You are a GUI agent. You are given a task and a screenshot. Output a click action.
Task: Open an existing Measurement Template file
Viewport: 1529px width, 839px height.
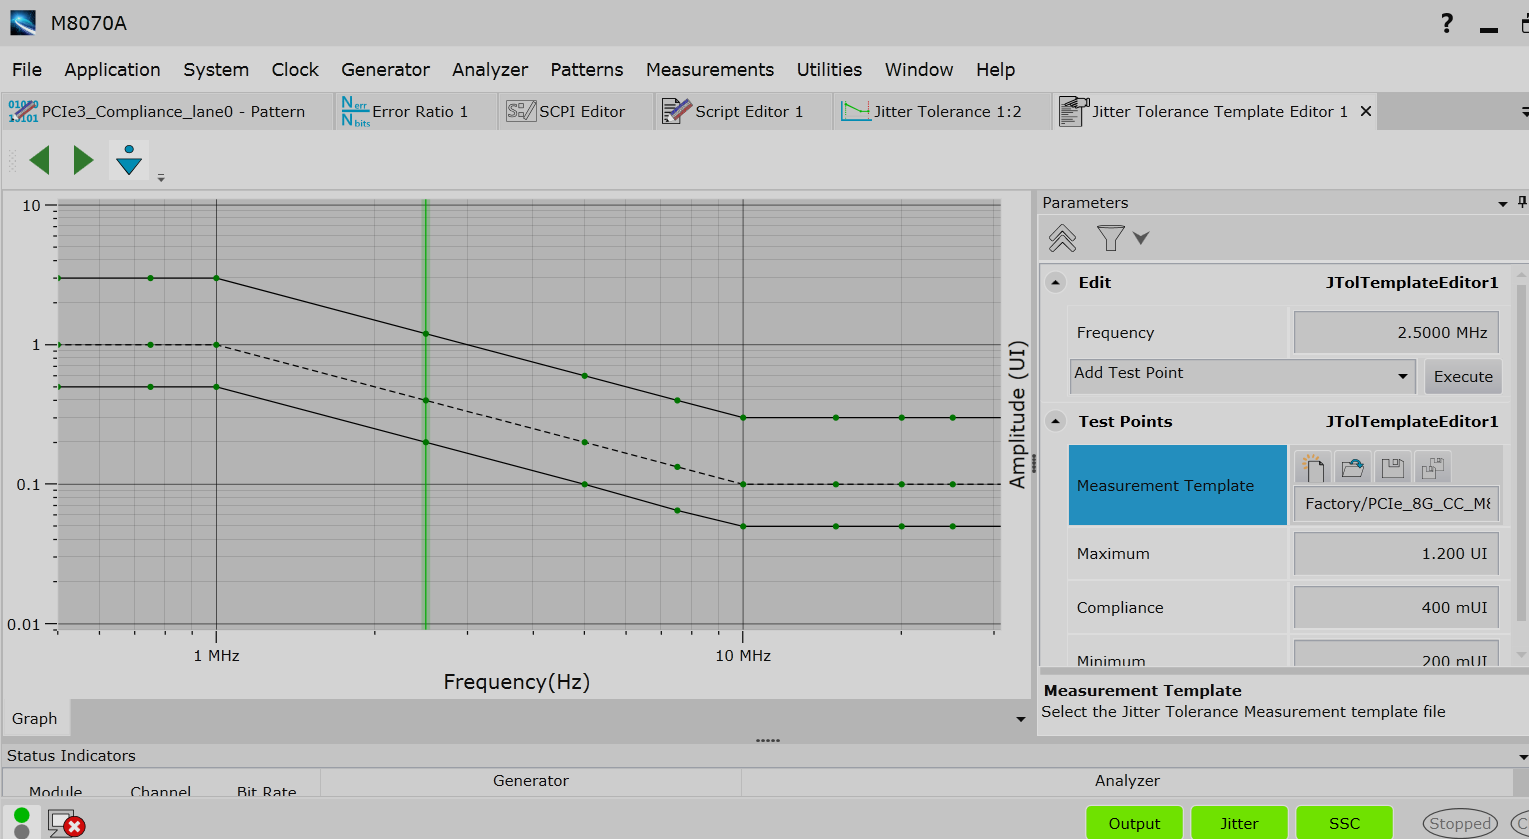pos(1352,467)
